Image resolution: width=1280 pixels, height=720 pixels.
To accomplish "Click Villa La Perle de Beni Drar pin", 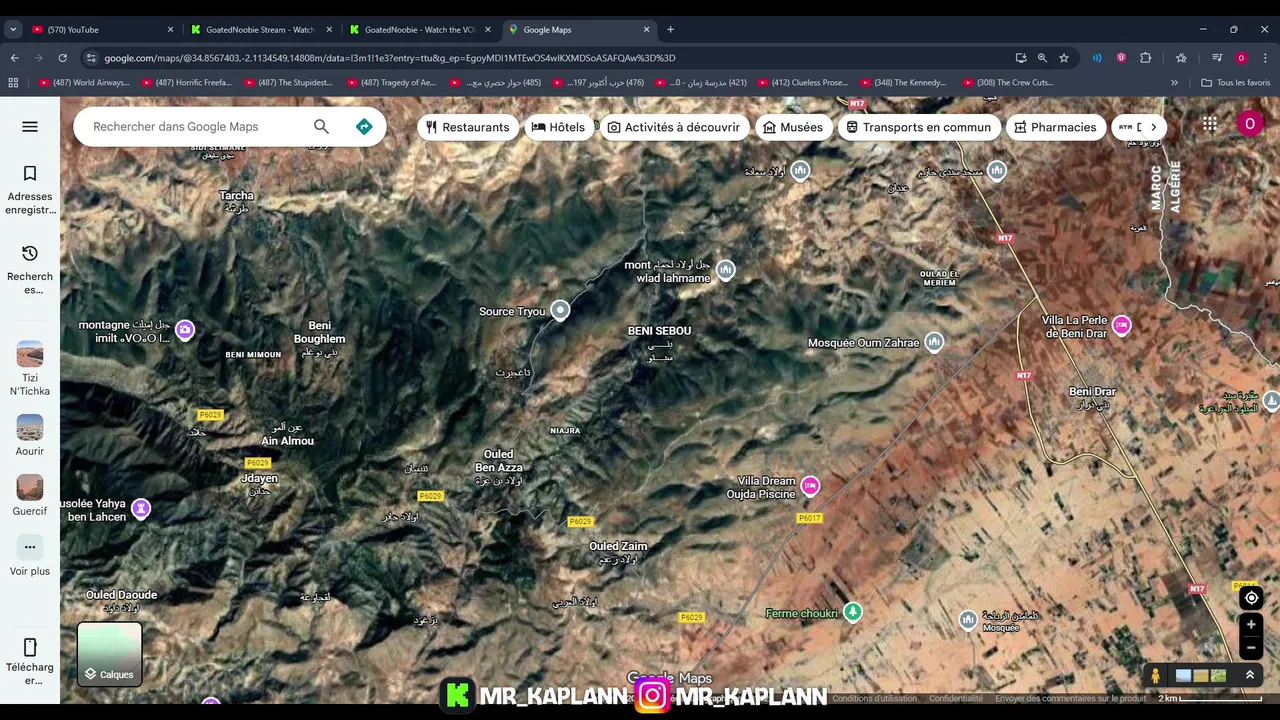I will click(x=1121, y=324).
